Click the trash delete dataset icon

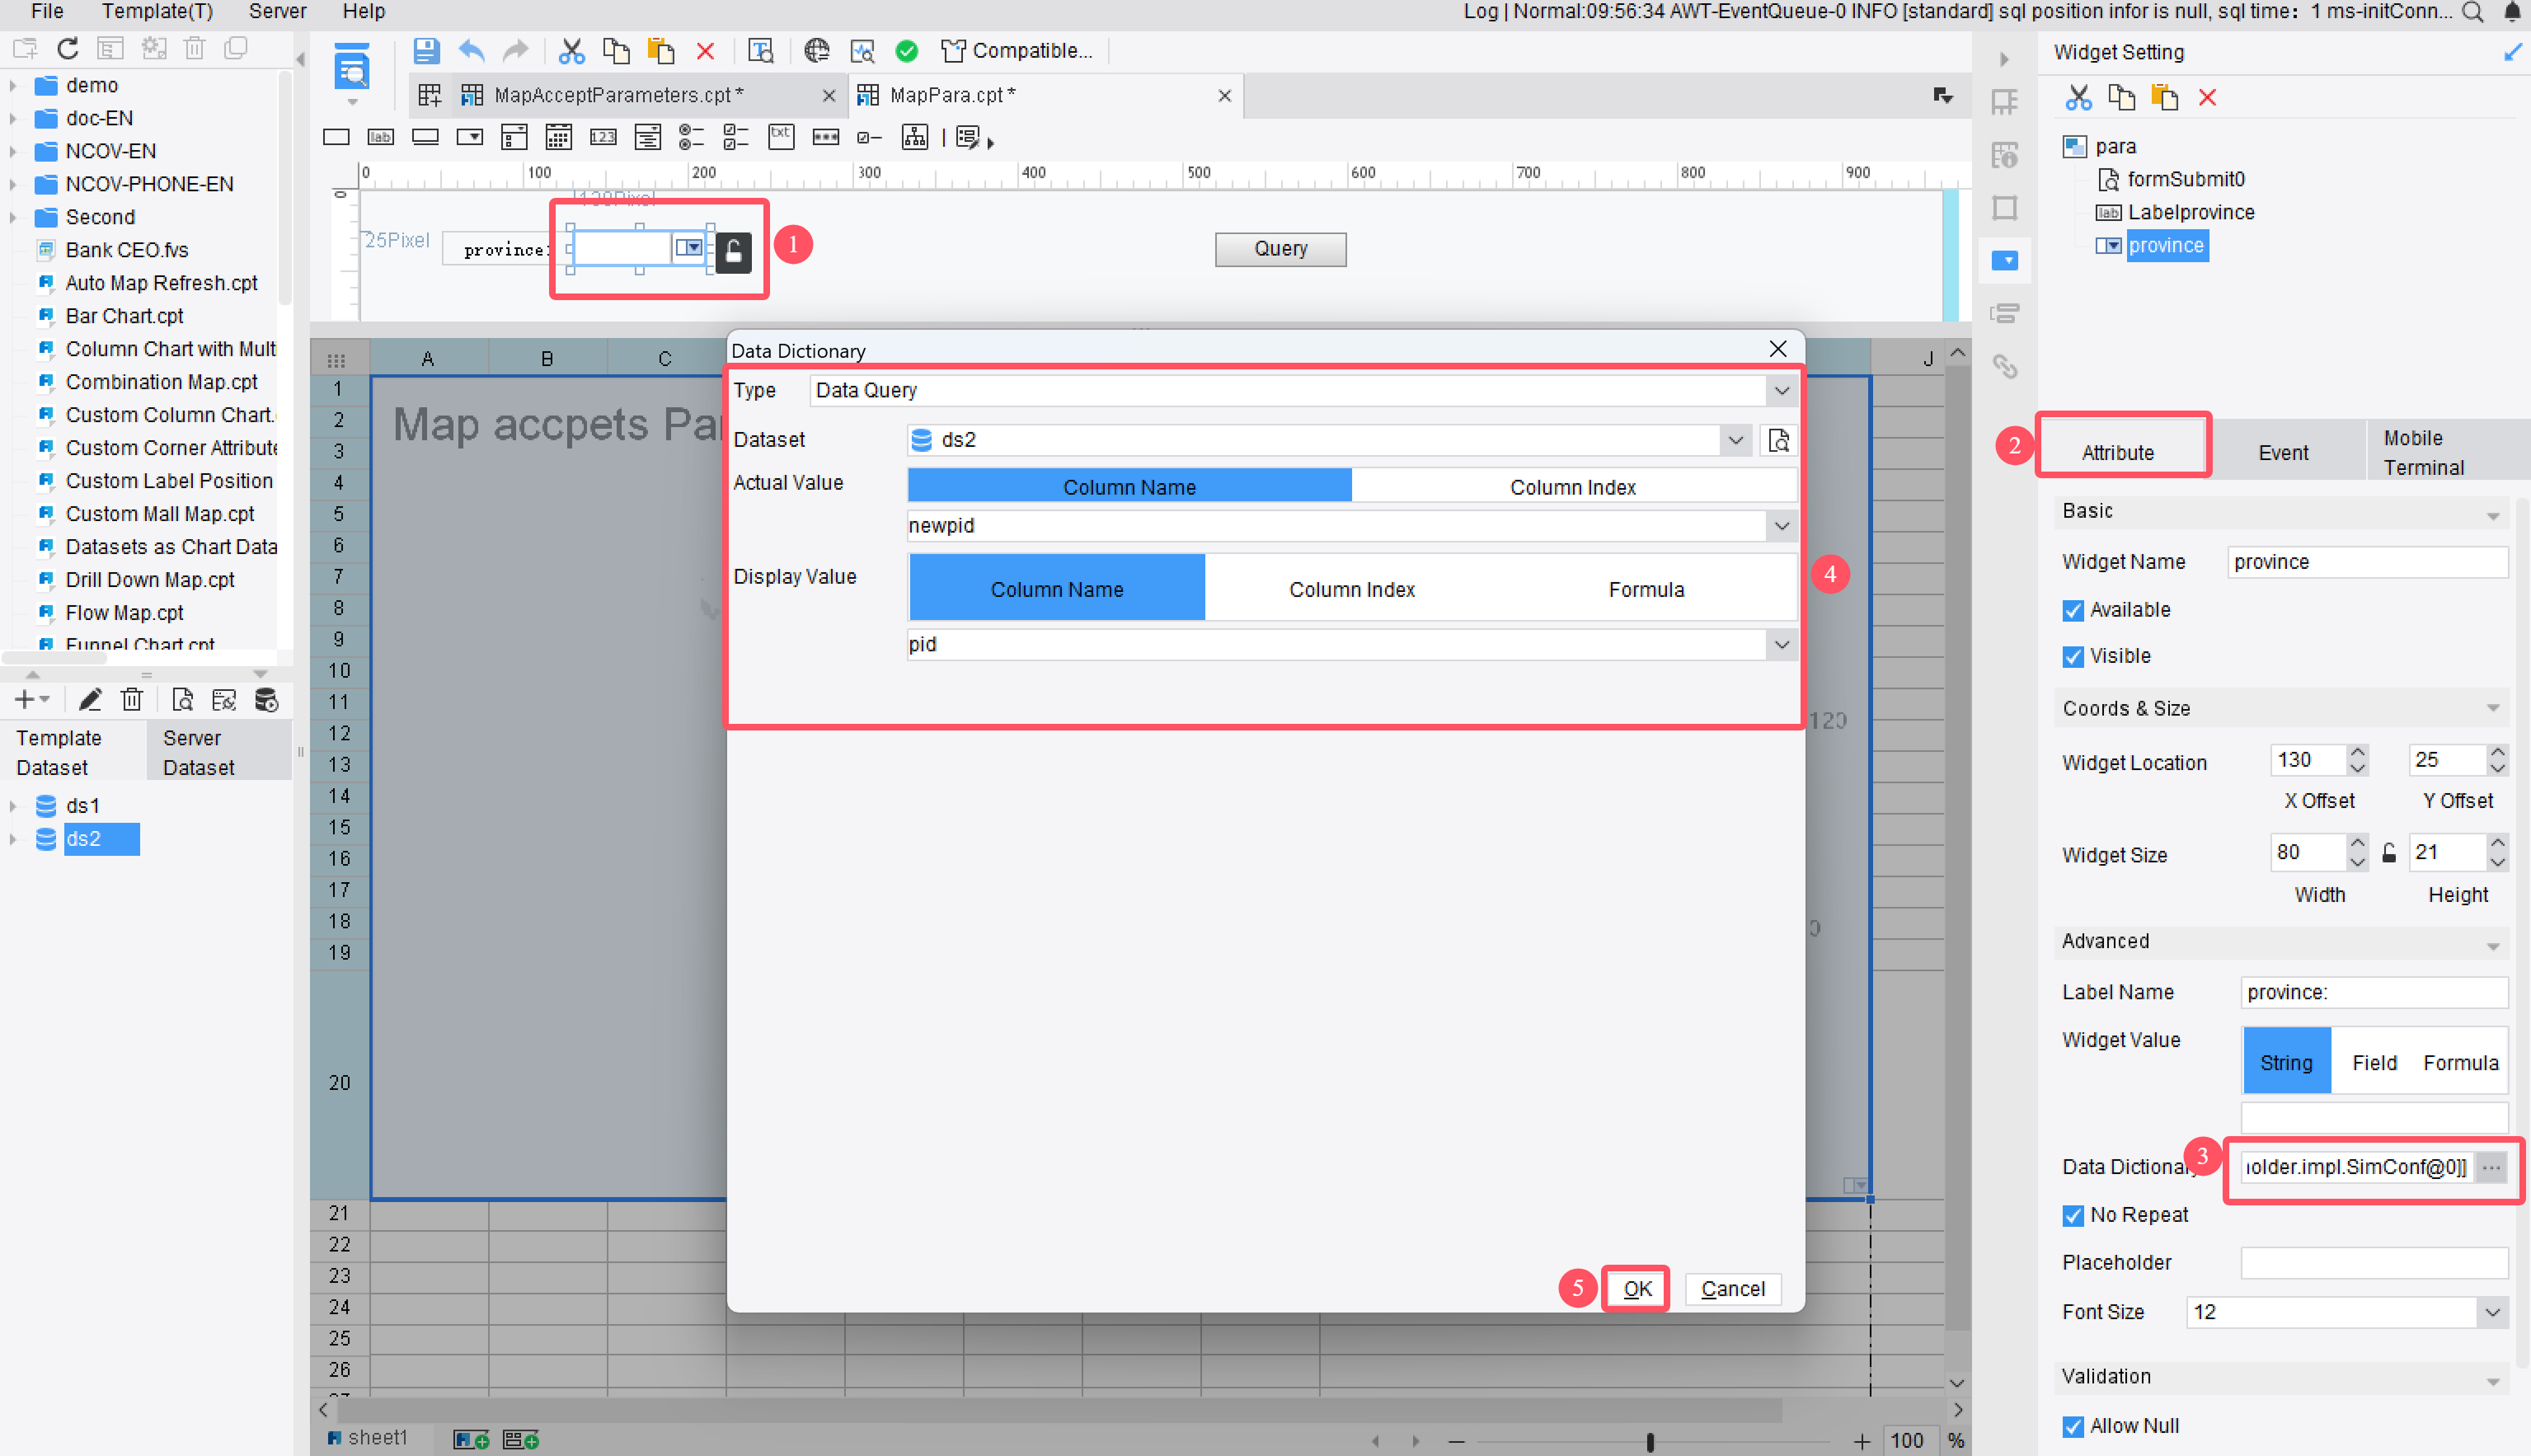tap(132, 700)
